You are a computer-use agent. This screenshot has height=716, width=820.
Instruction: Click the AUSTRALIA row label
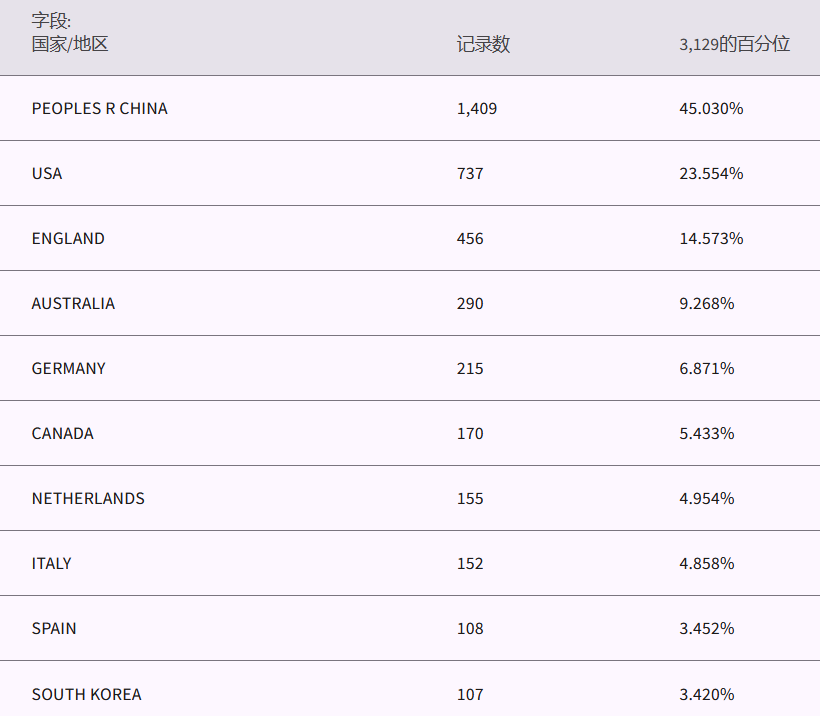pos(73,303)
